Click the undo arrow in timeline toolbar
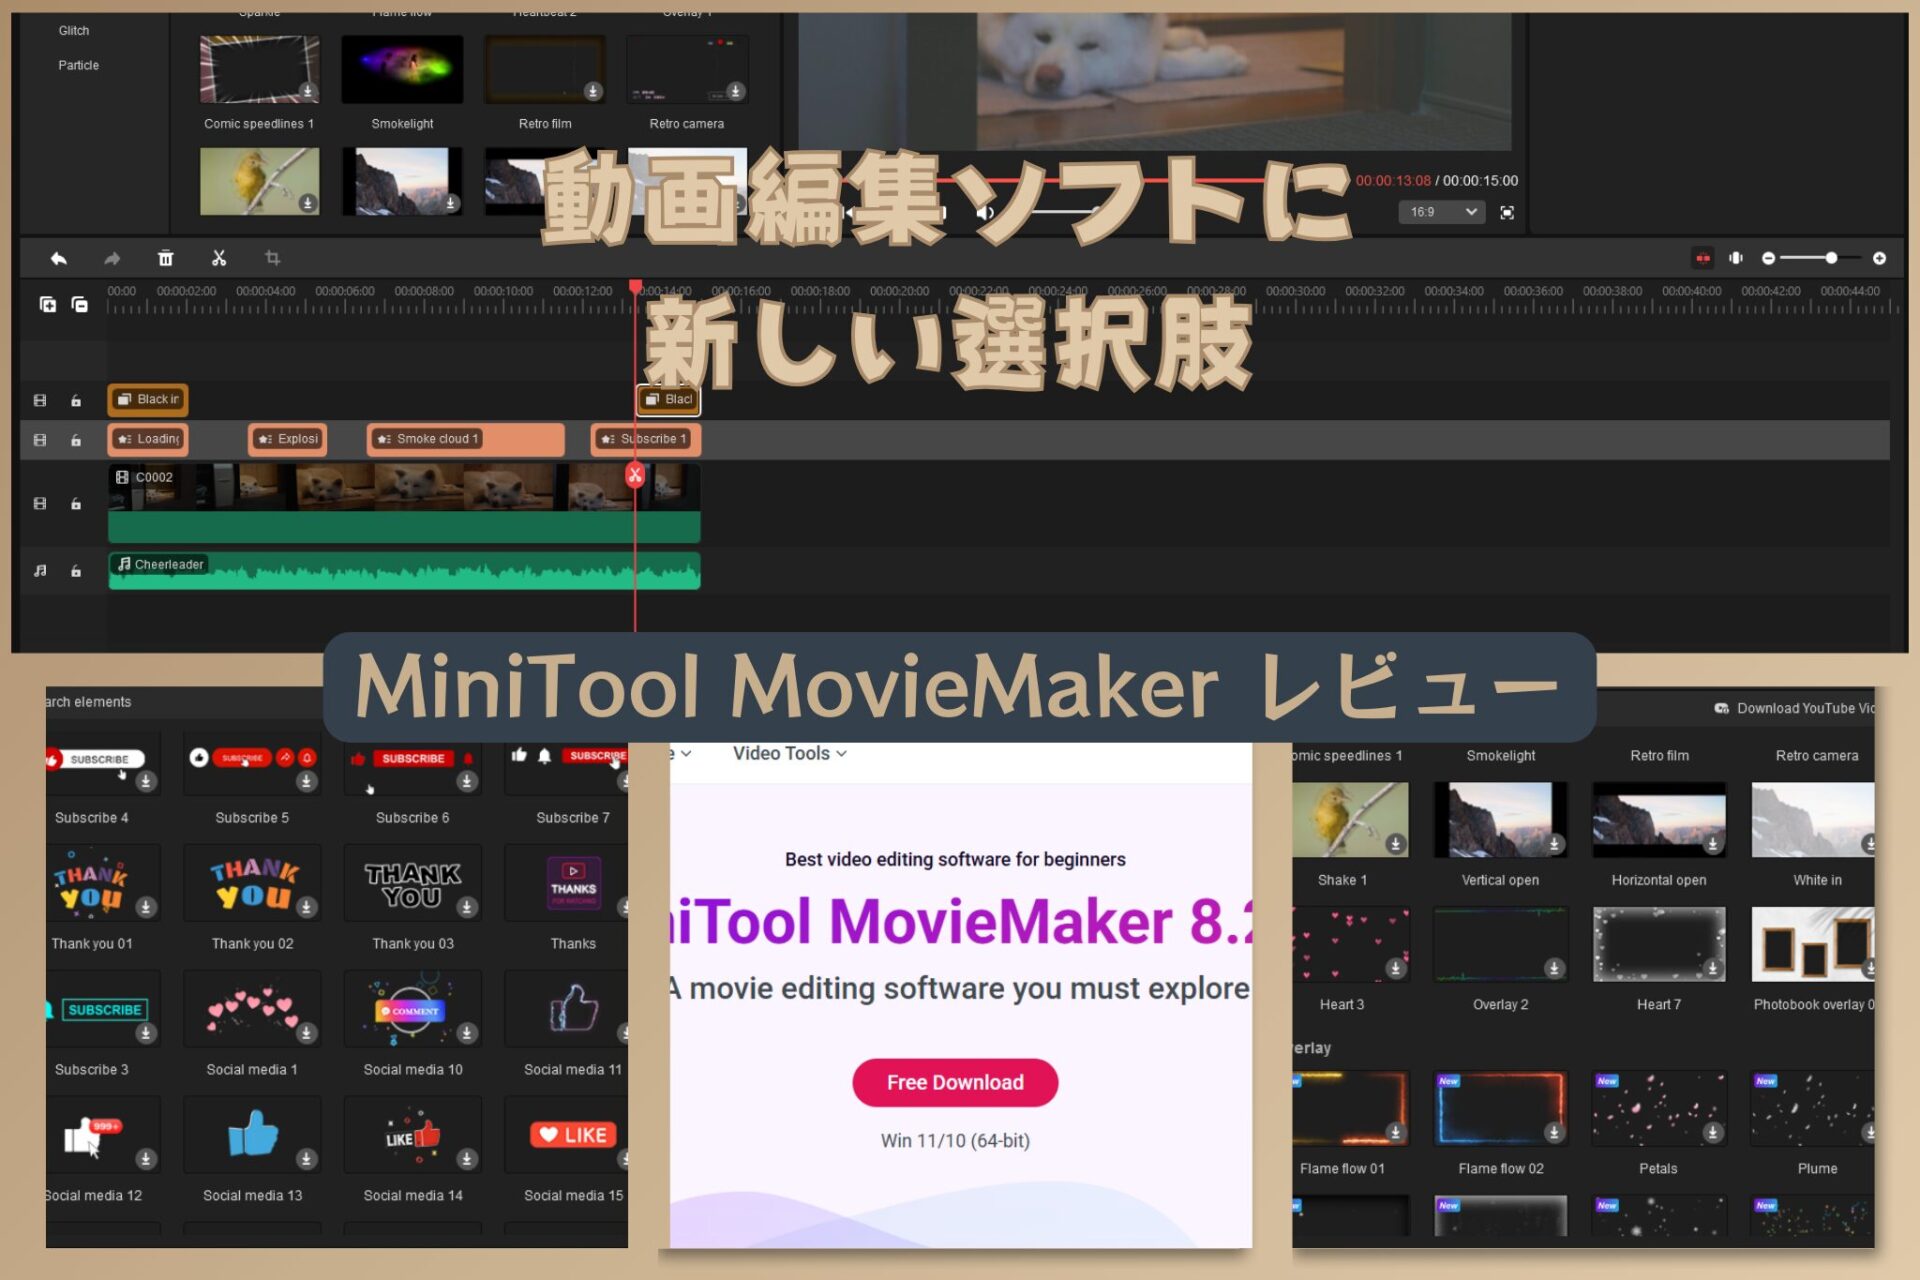1920x1280 pixels. (59, 259)
